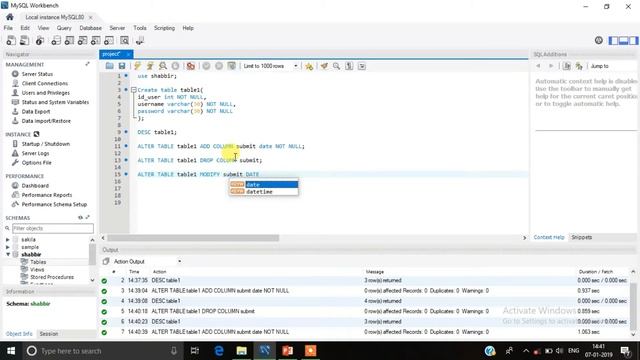Open the File menu
Viewport: 640px width, 360px height.
[8, 28]
